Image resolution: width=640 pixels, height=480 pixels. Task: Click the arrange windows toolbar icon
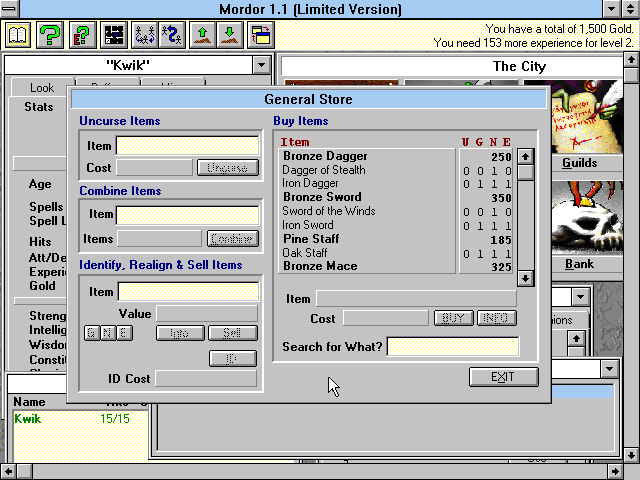[x=260, y=35]
